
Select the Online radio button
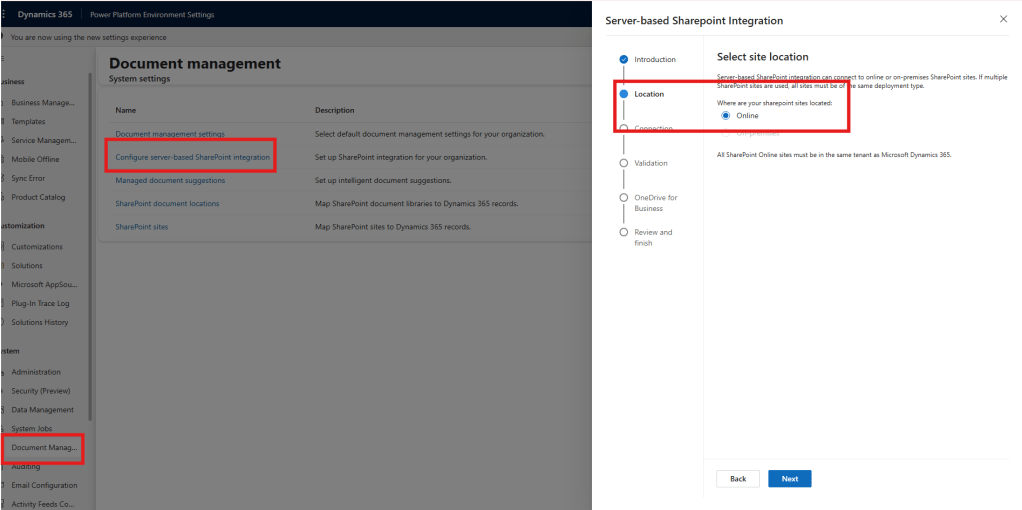pos(726,116)
